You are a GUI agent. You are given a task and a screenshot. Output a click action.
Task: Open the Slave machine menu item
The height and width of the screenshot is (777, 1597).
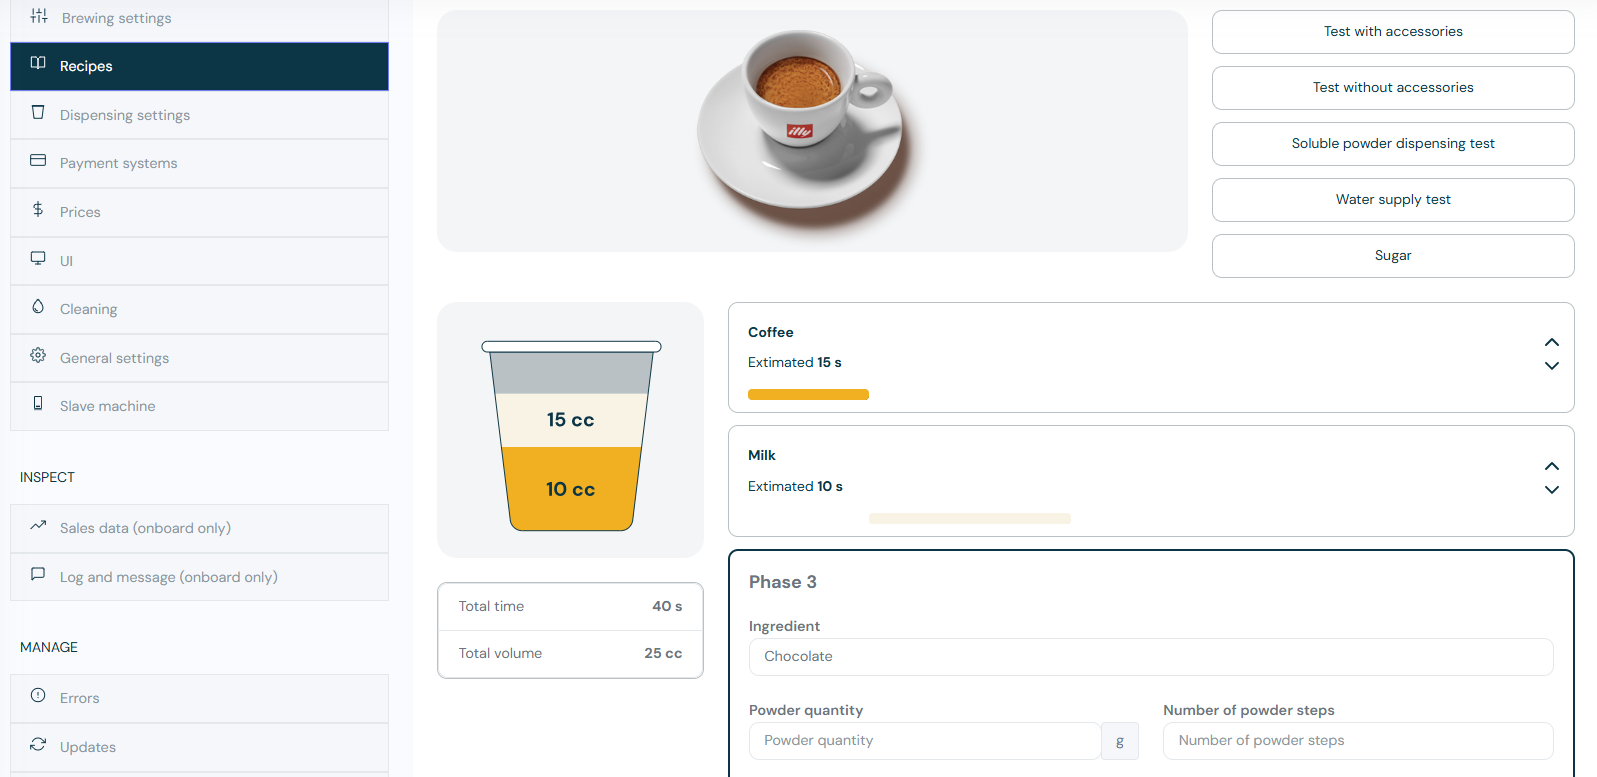108,406
